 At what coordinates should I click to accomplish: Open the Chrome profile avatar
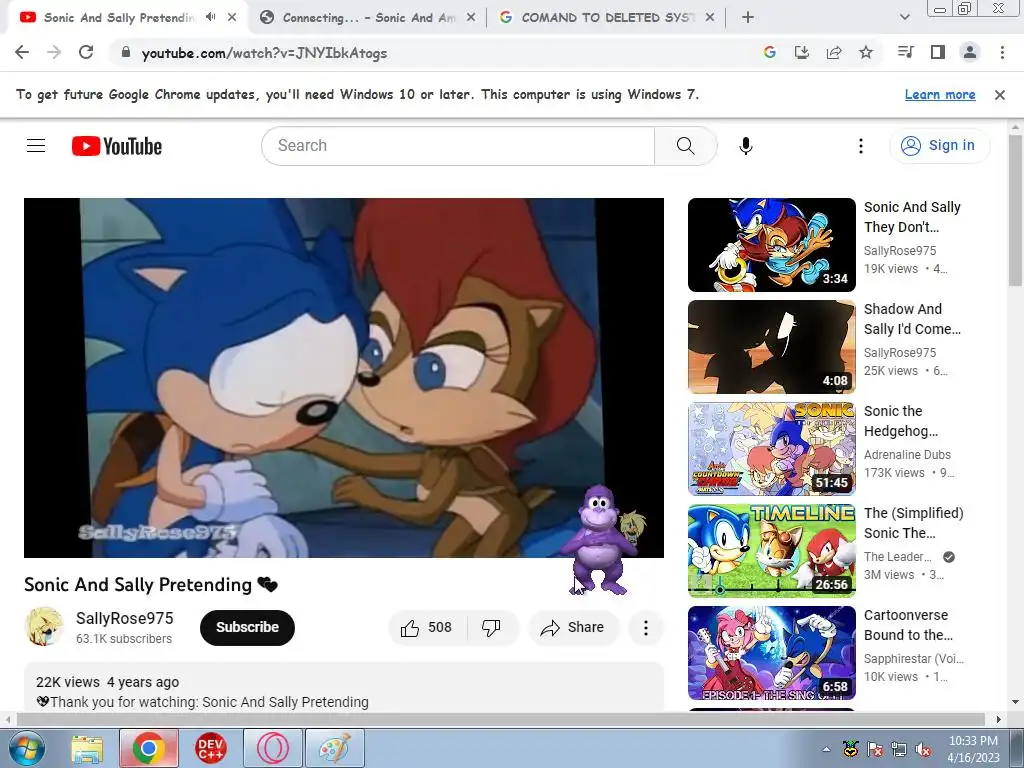click(970, 52)
